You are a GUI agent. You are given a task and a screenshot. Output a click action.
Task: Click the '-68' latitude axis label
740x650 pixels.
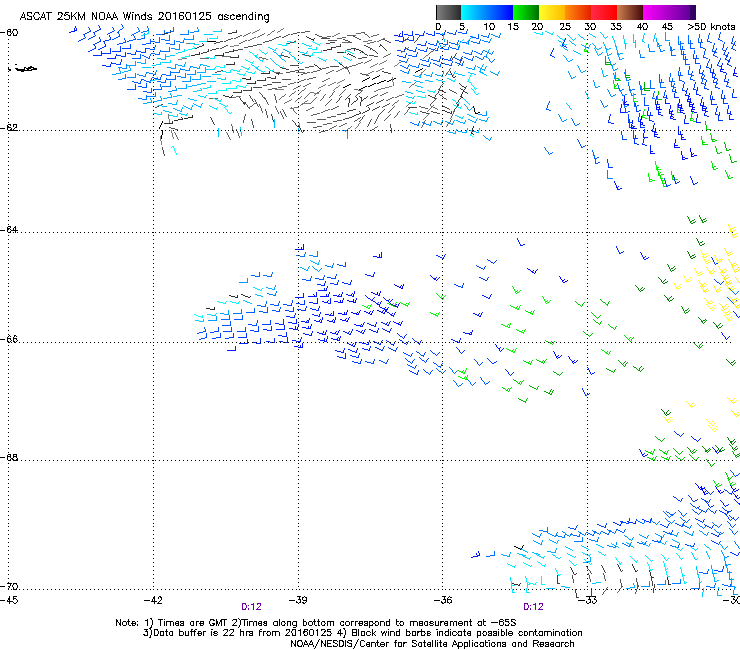pyautogui.click(x=9, y=457)
